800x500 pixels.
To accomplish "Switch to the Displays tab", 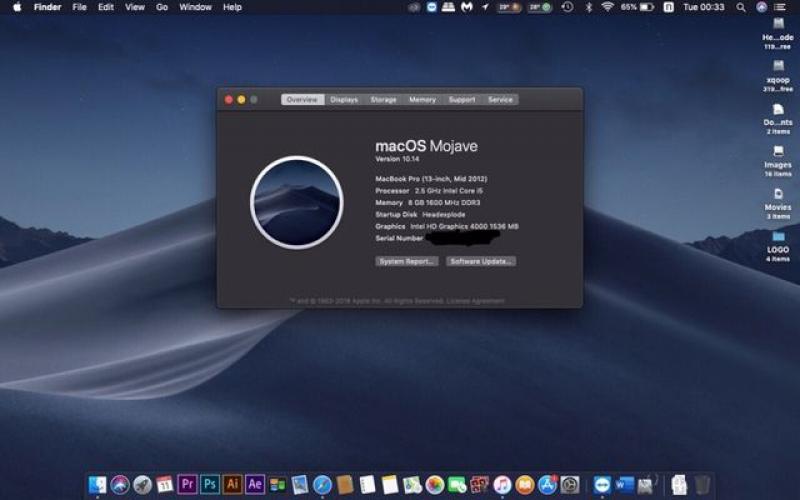I will (x=344, y=100).
